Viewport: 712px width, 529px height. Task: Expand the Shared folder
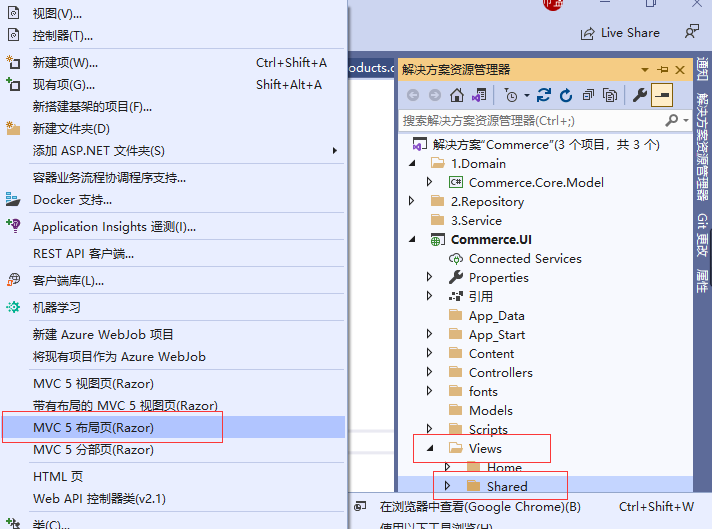(448, 485)
